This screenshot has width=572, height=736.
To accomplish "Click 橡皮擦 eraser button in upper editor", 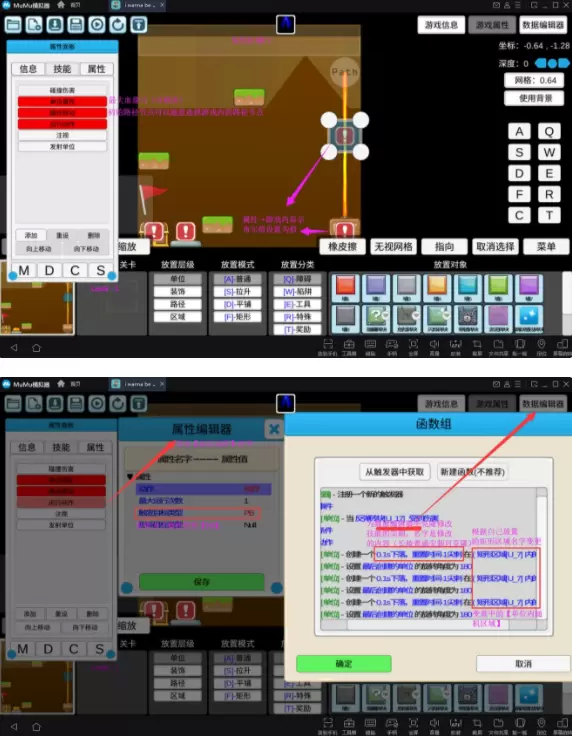I will coord(342,246).
